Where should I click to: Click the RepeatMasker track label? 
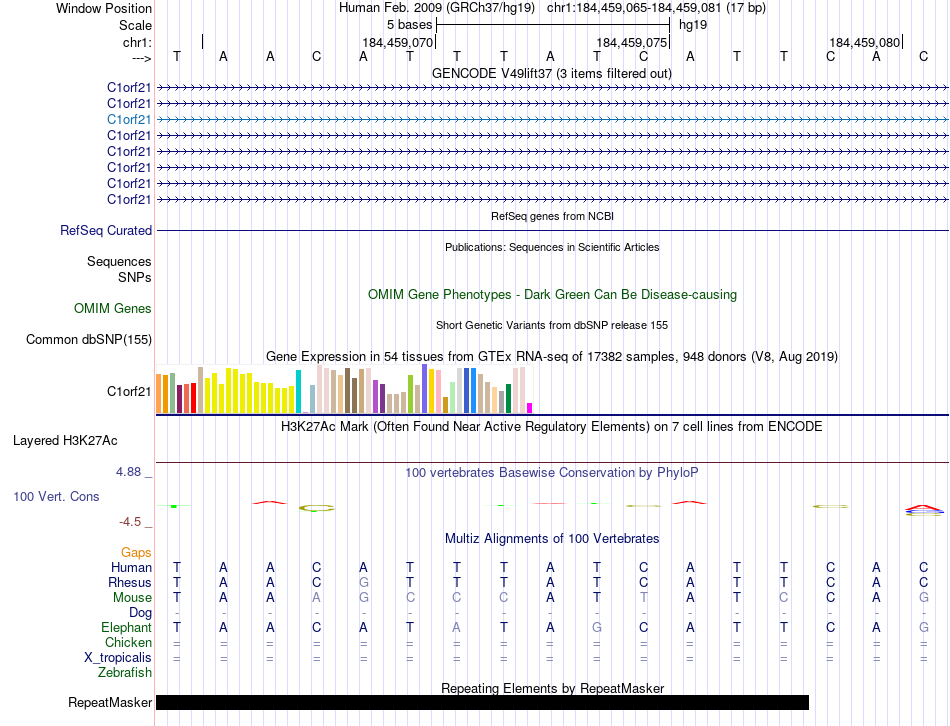click(110, 702)
